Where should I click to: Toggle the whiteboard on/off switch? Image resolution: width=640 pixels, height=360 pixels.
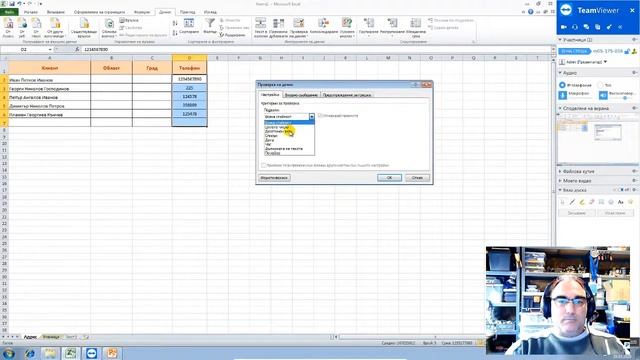pyautogui.click(x=623, y=190)
